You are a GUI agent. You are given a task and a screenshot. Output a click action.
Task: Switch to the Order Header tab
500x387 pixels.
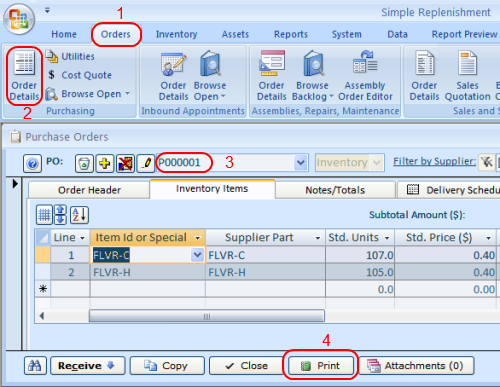89,190
